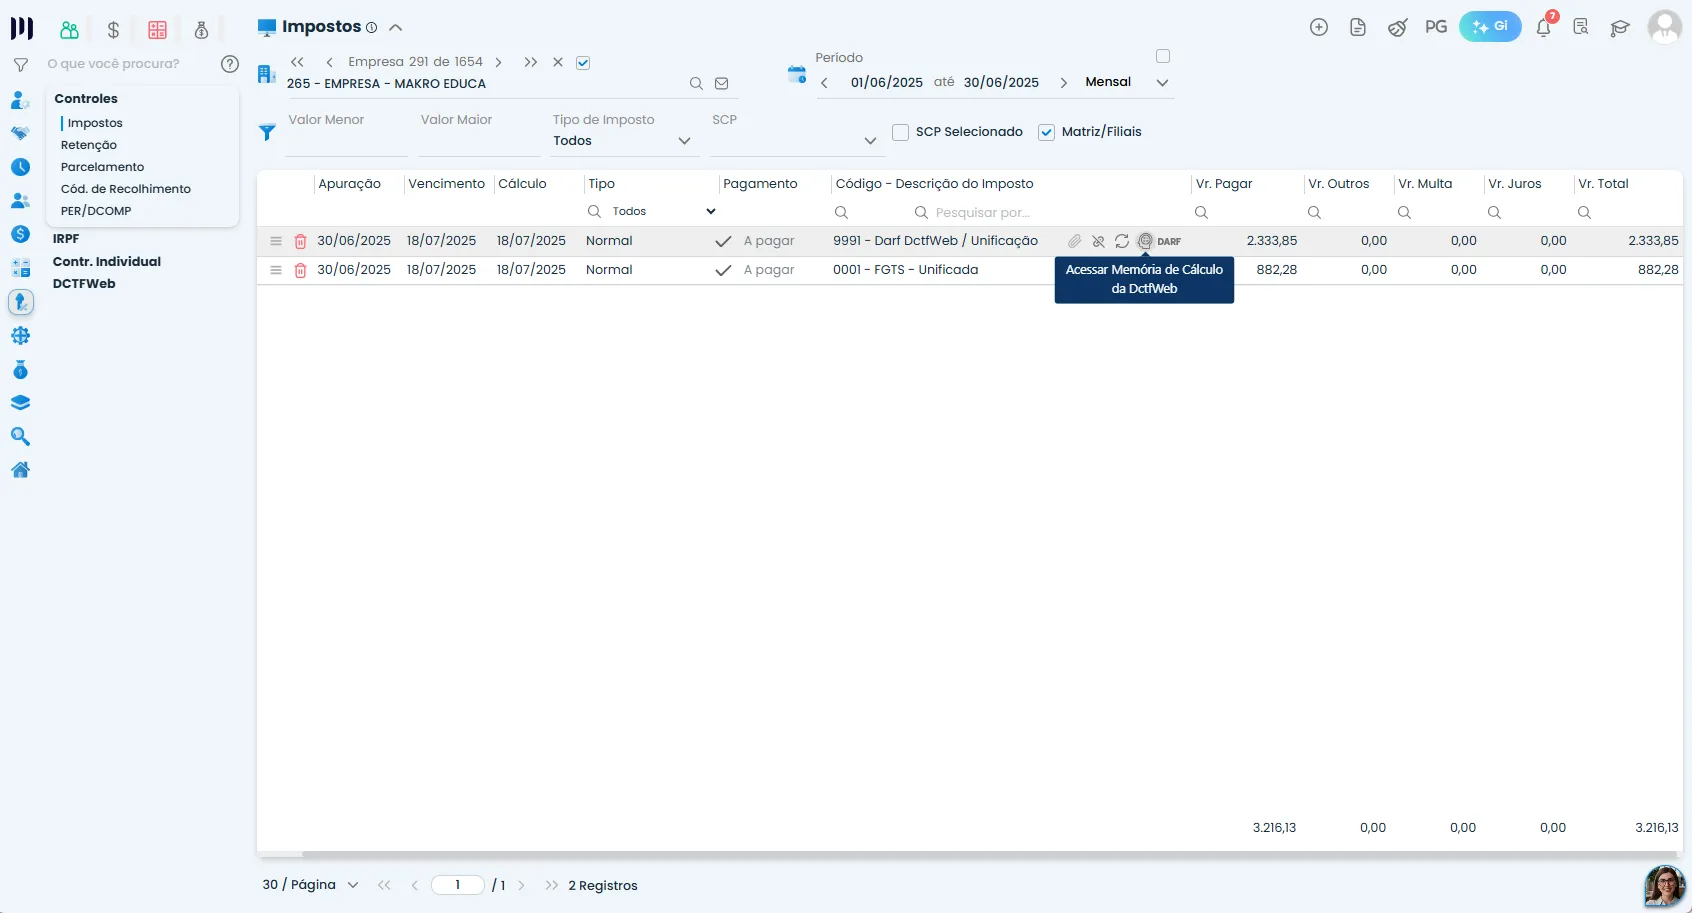Access DctfWeb calculation memory icon

pos(1145,241)
